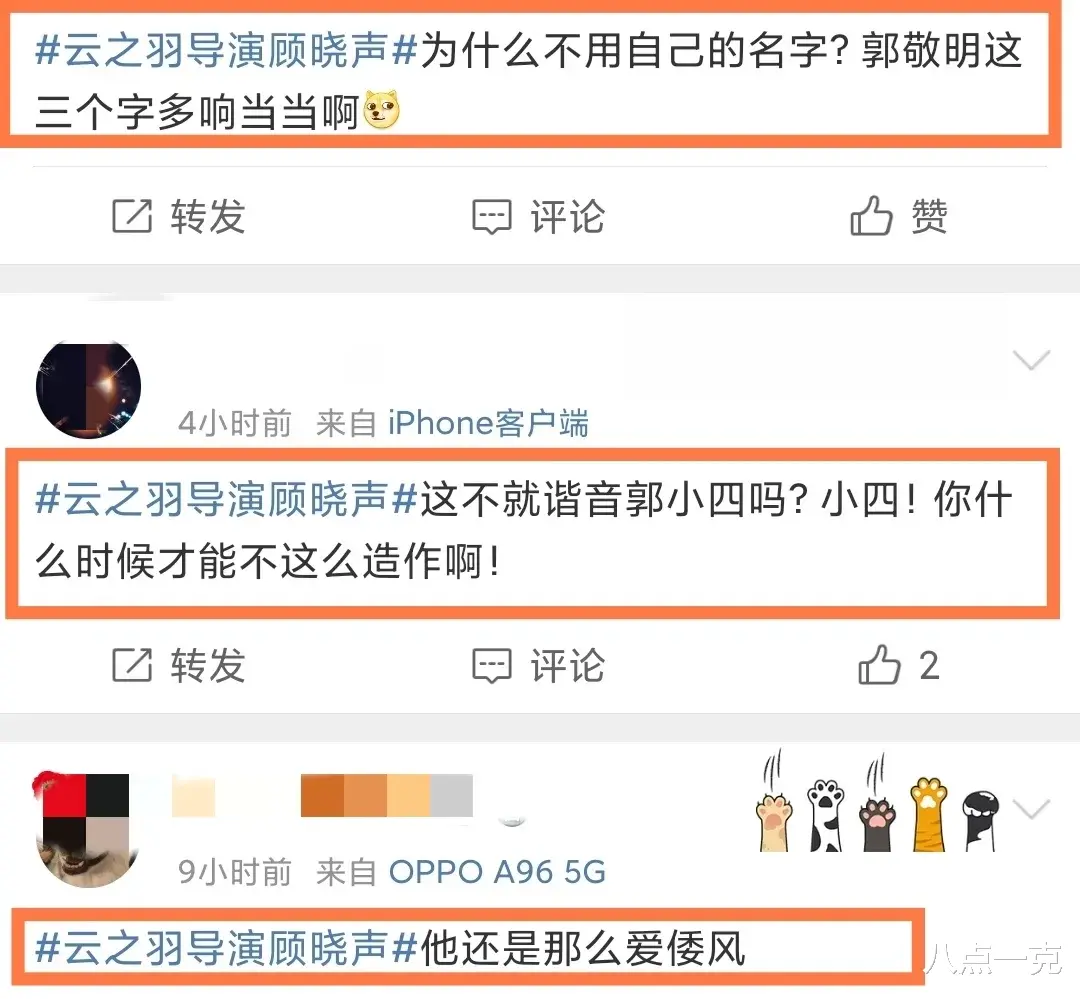Open the pixelated avatar of the third poster
1080x999 pixels.
(85, 830)
